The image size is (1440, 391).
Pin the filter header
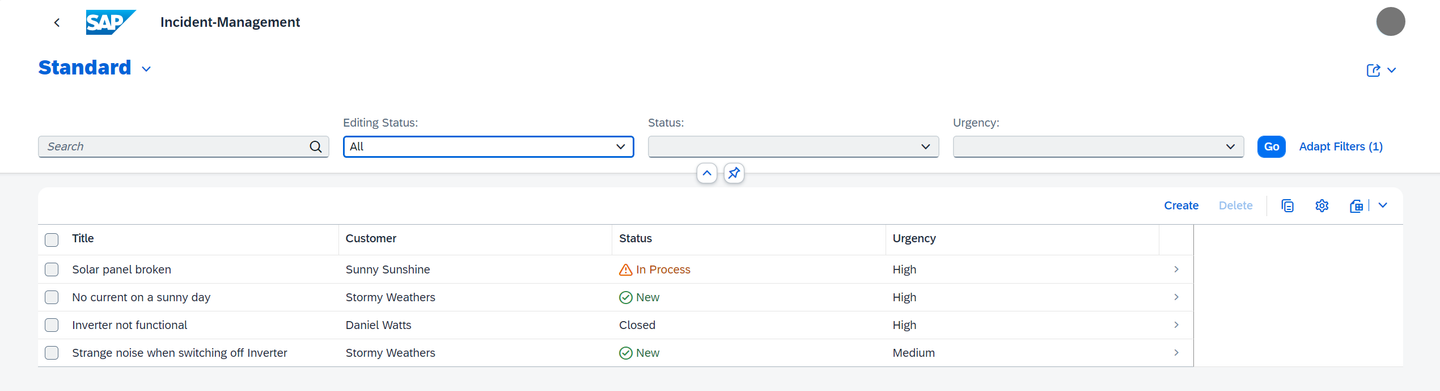pos(734,173)
